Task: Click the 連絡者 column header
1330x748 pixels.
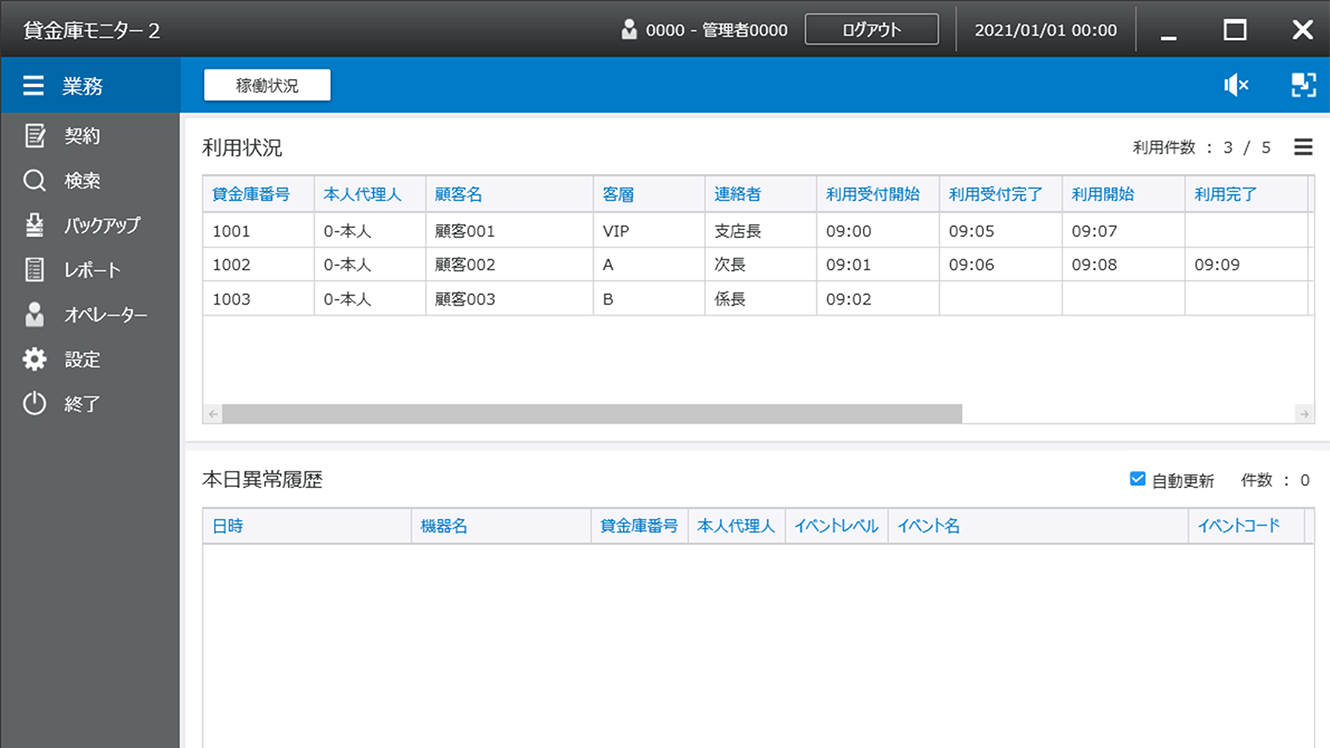Action: tap(760, 194)
